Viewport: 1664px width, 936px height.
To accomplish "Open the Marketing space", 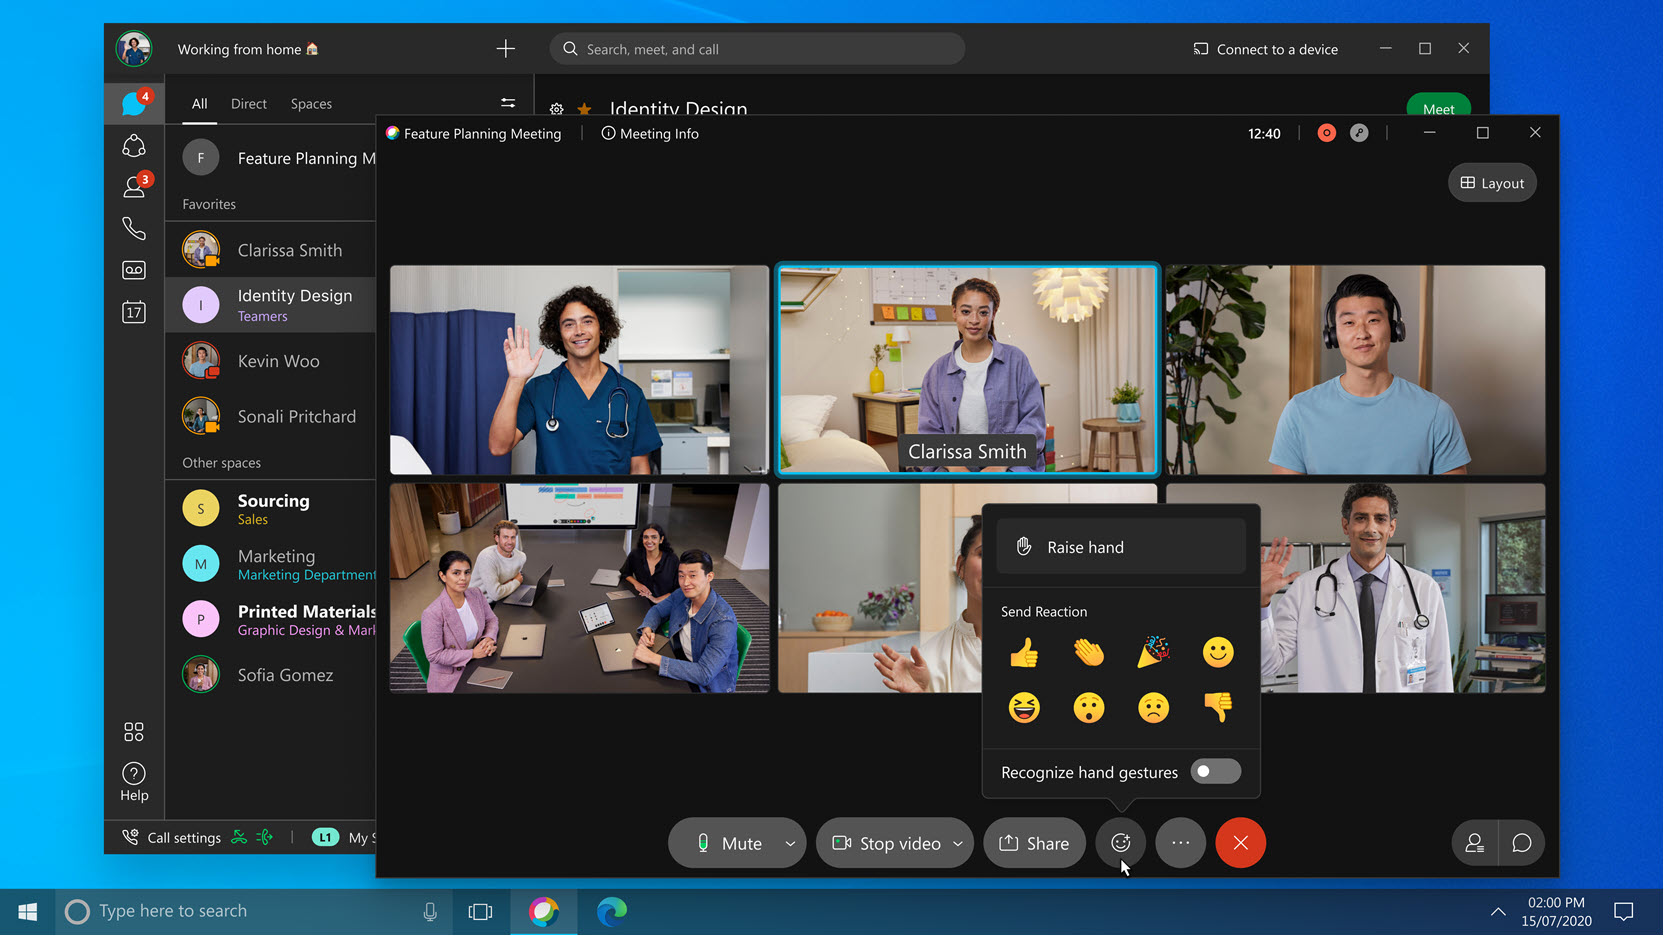I will [271, 564].
